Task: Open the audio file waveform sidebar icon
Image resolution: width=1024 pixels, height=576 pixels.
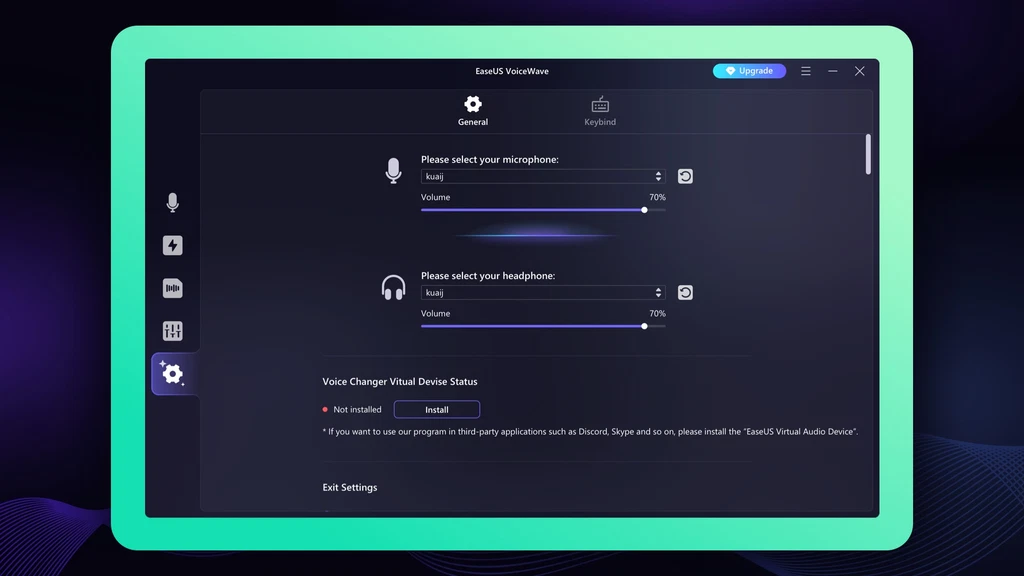Action: click(x=172, y=289)
